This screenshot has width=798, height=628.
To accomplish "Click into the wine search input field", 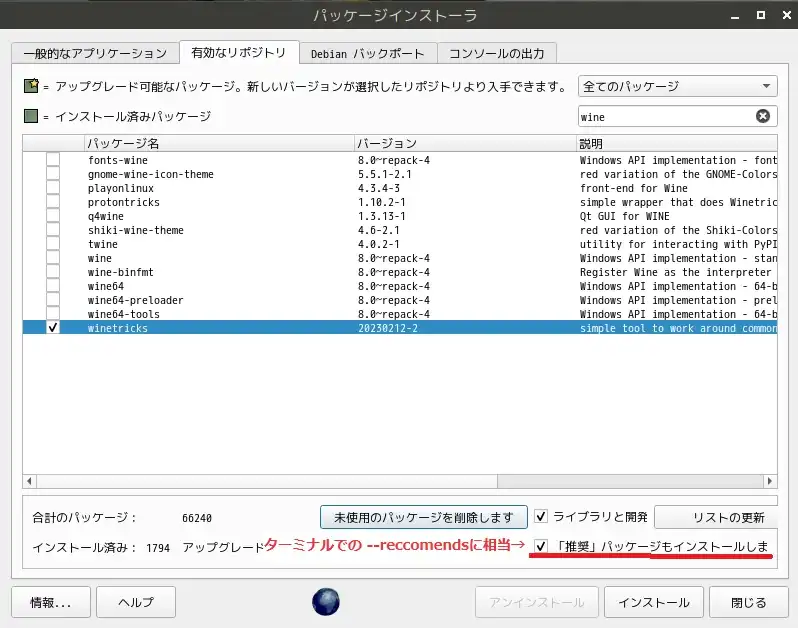I will 660,116.
